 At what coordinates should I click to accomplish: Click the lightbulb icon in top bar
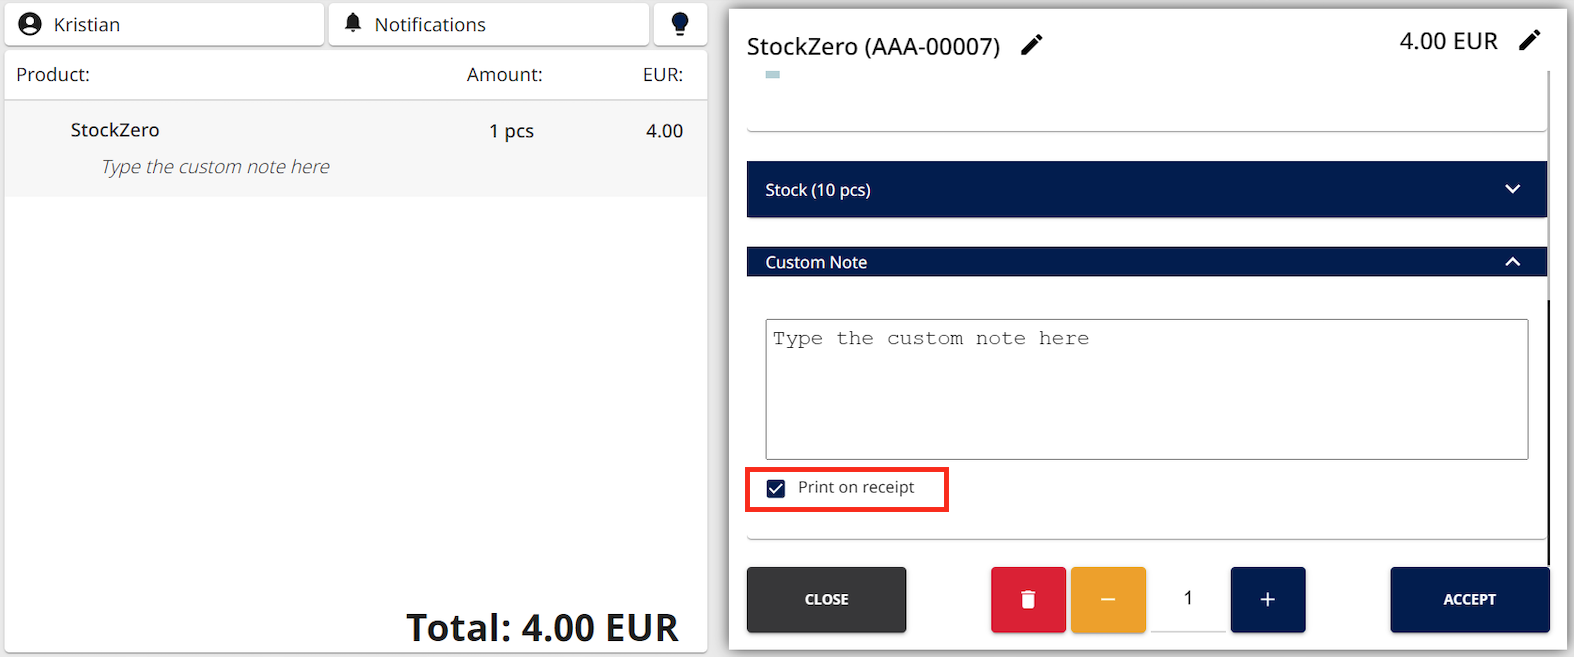click(680, 24)
